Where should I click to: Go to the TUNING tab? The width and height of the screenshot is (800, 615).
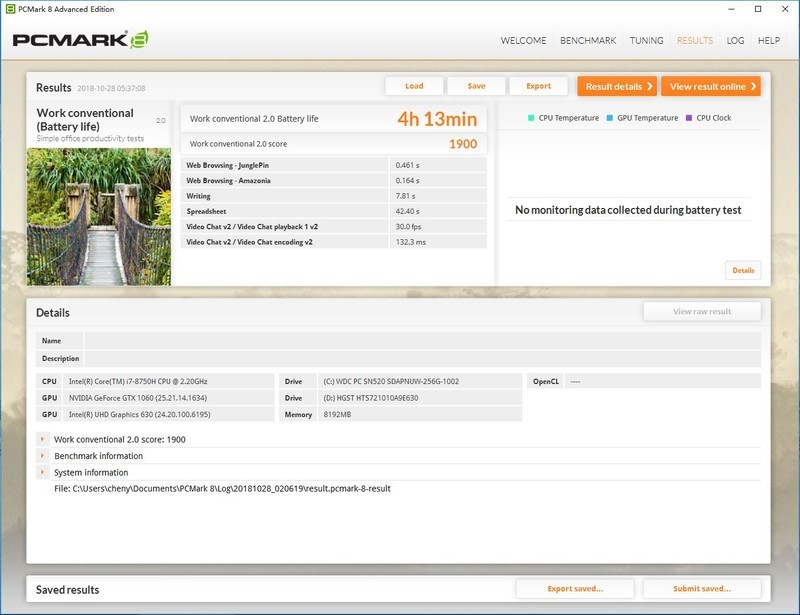point(646,41)
